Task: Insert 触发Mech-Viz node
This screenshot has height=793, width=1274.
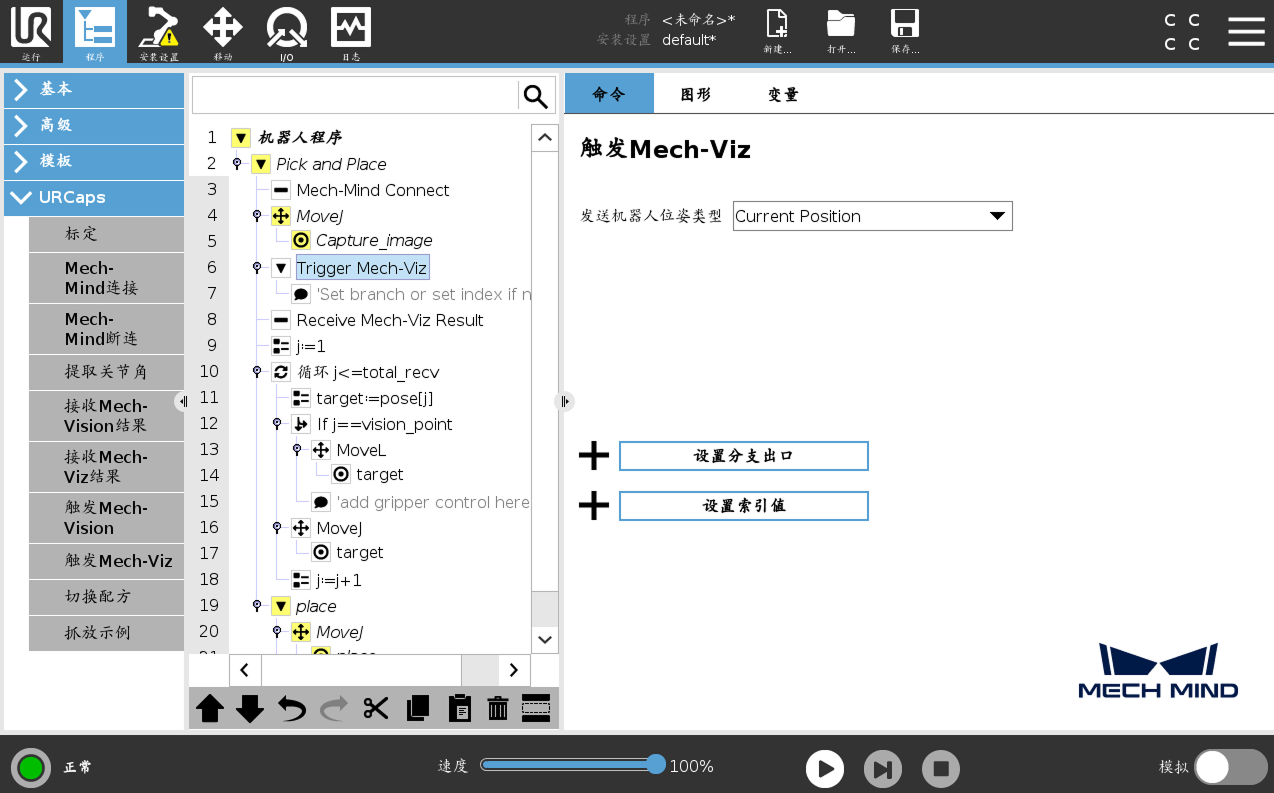Action: click(106, 561)
